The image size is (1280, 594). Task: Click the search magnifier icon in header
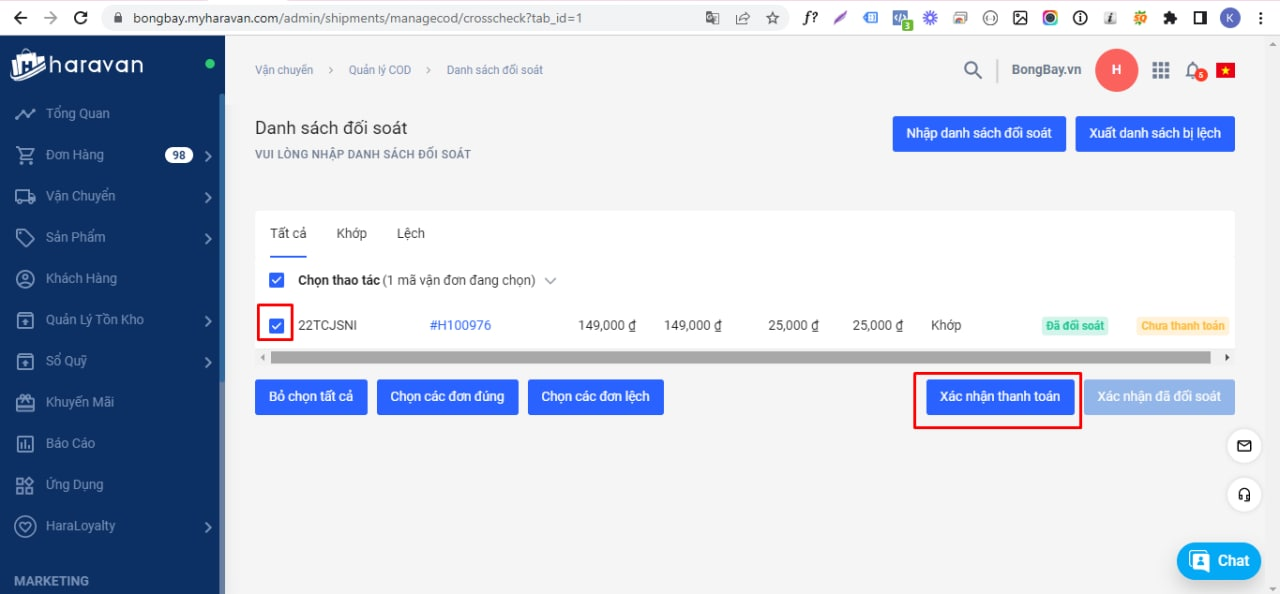pyautogui.click(x=972, y=70)
